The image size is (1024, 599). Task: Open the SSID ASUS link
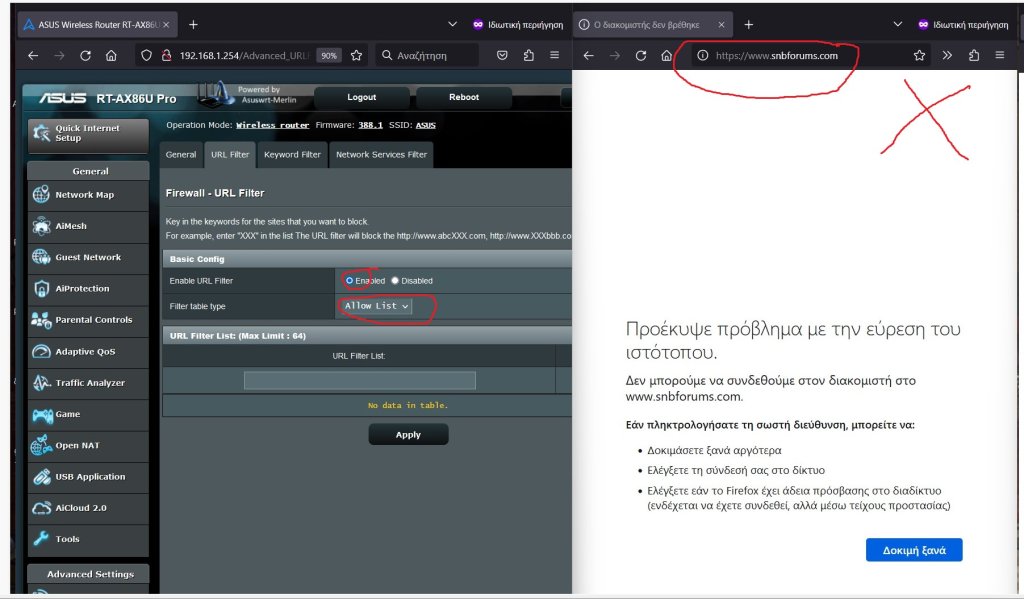[x=426, y=125]
